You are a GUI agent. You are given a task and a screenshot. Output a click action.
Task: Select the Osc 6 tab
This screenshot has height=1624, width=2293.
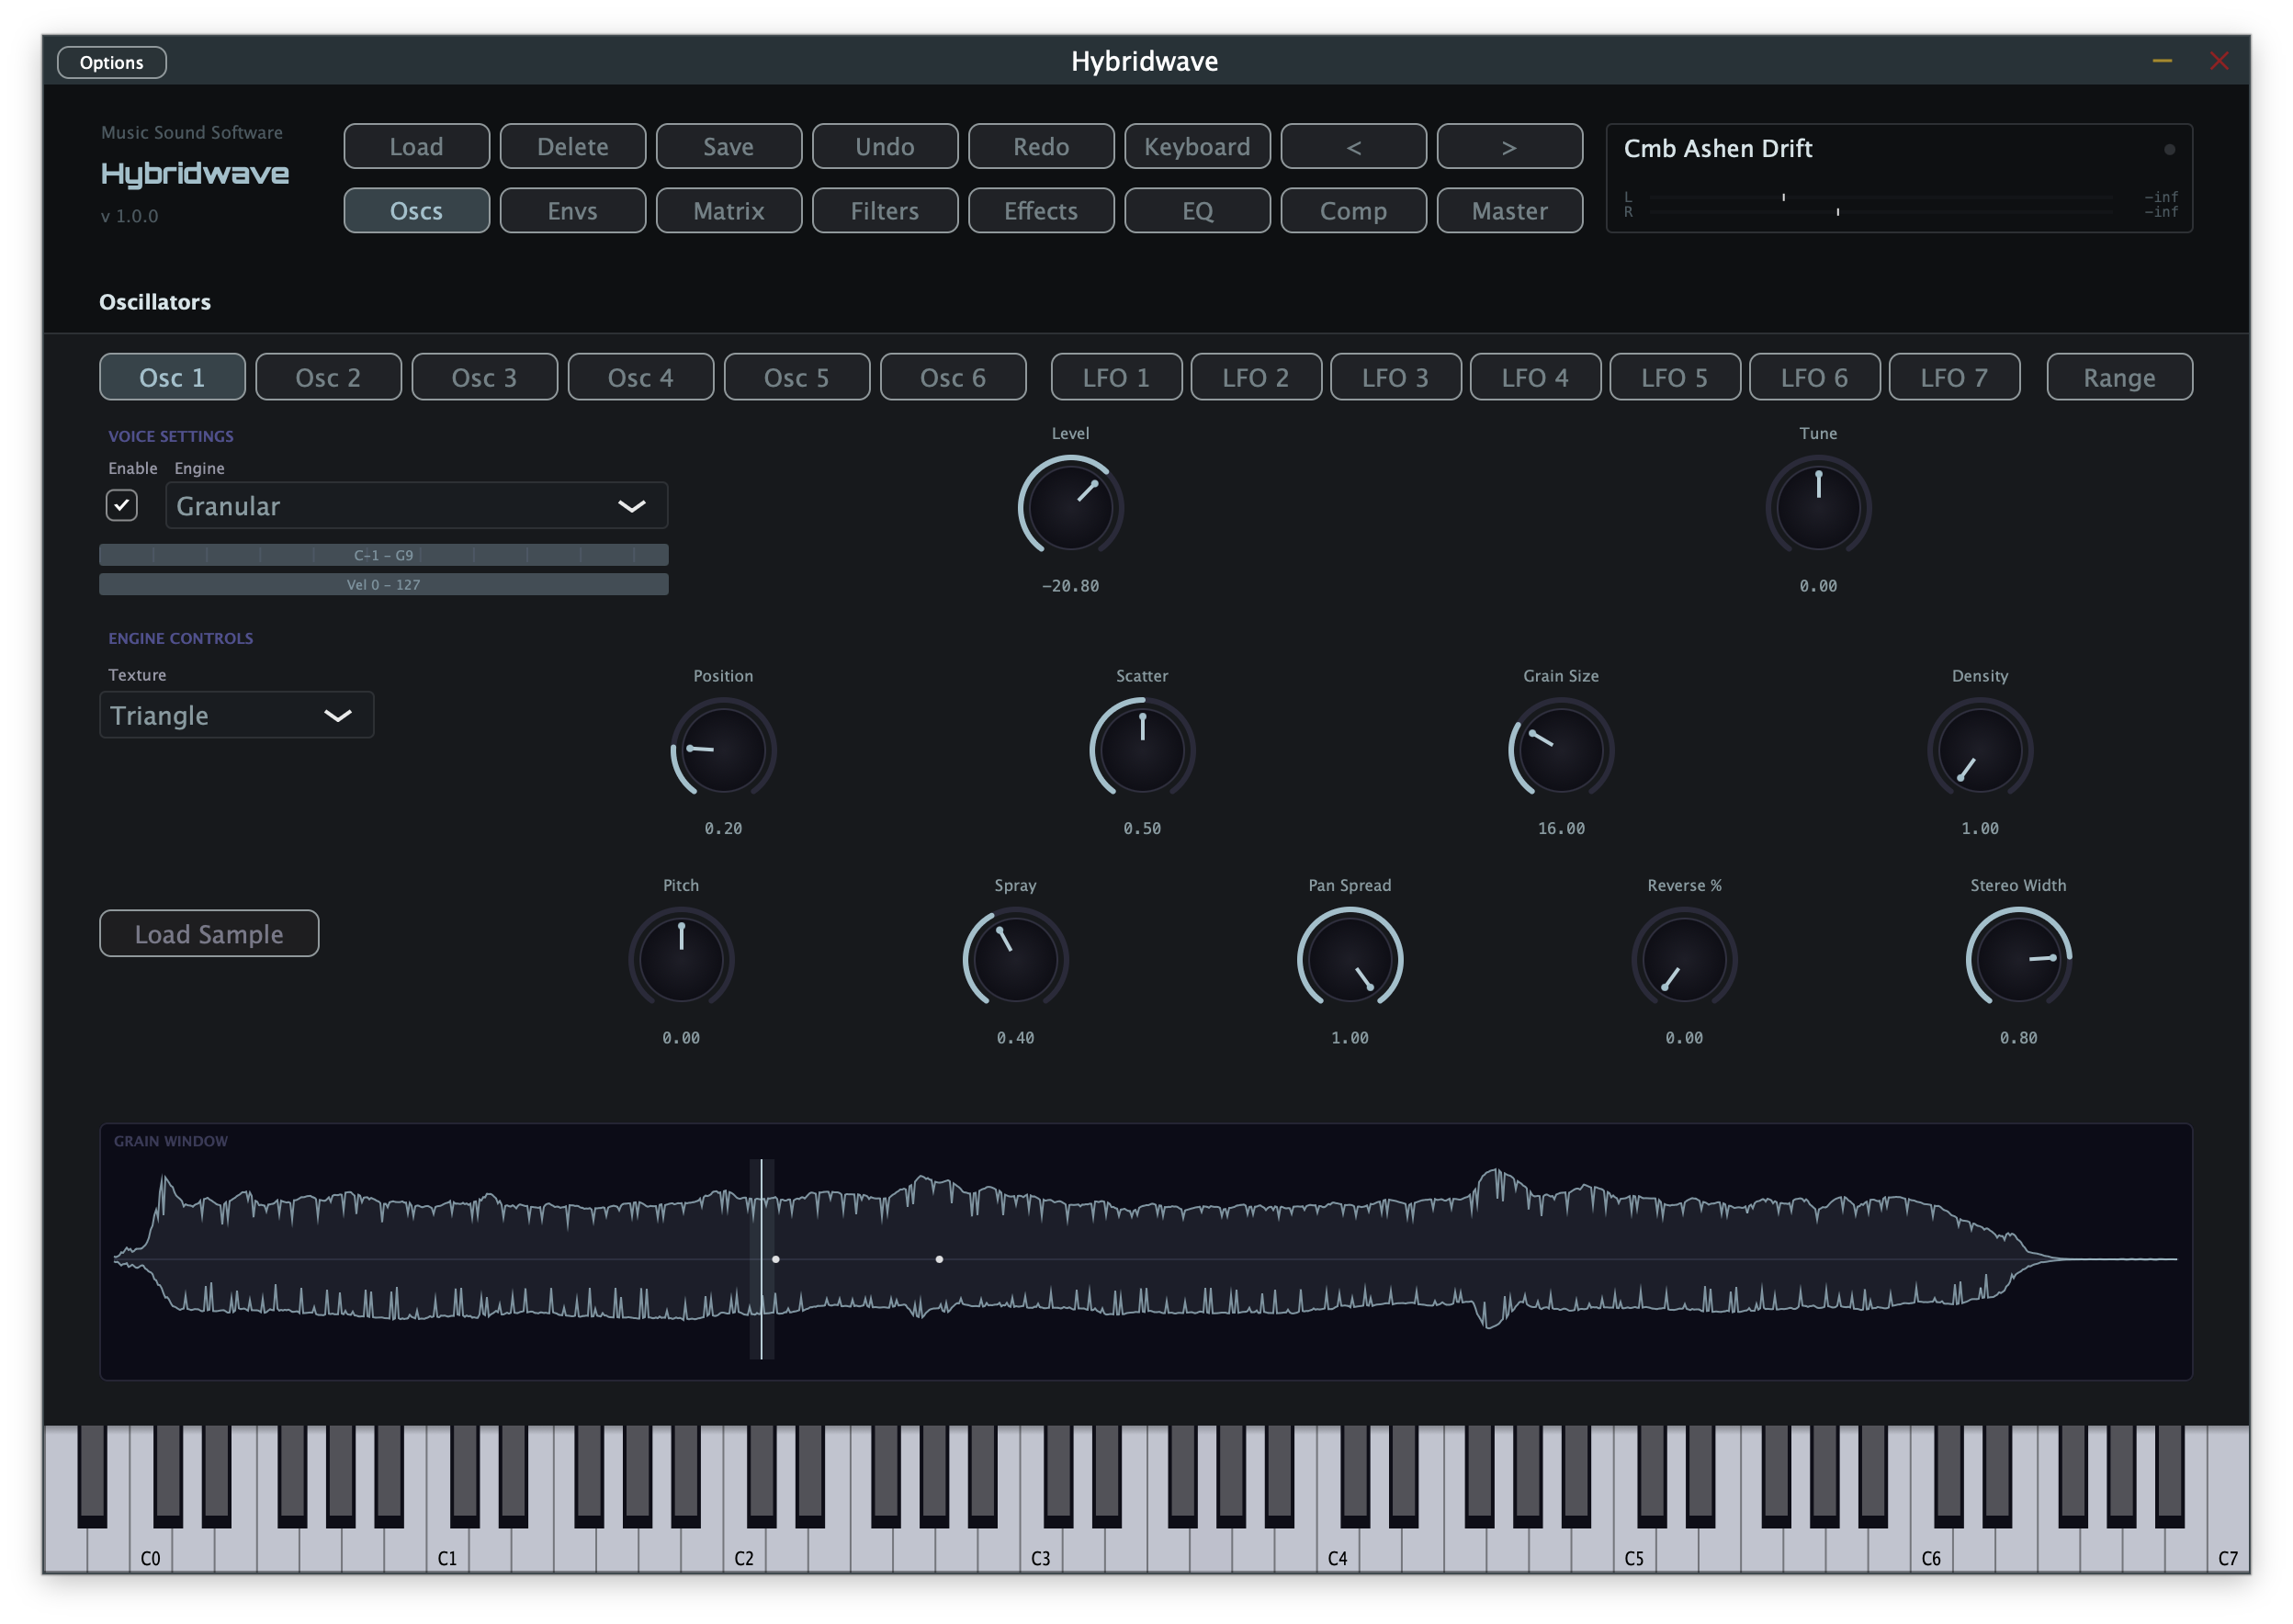[952, 376]
